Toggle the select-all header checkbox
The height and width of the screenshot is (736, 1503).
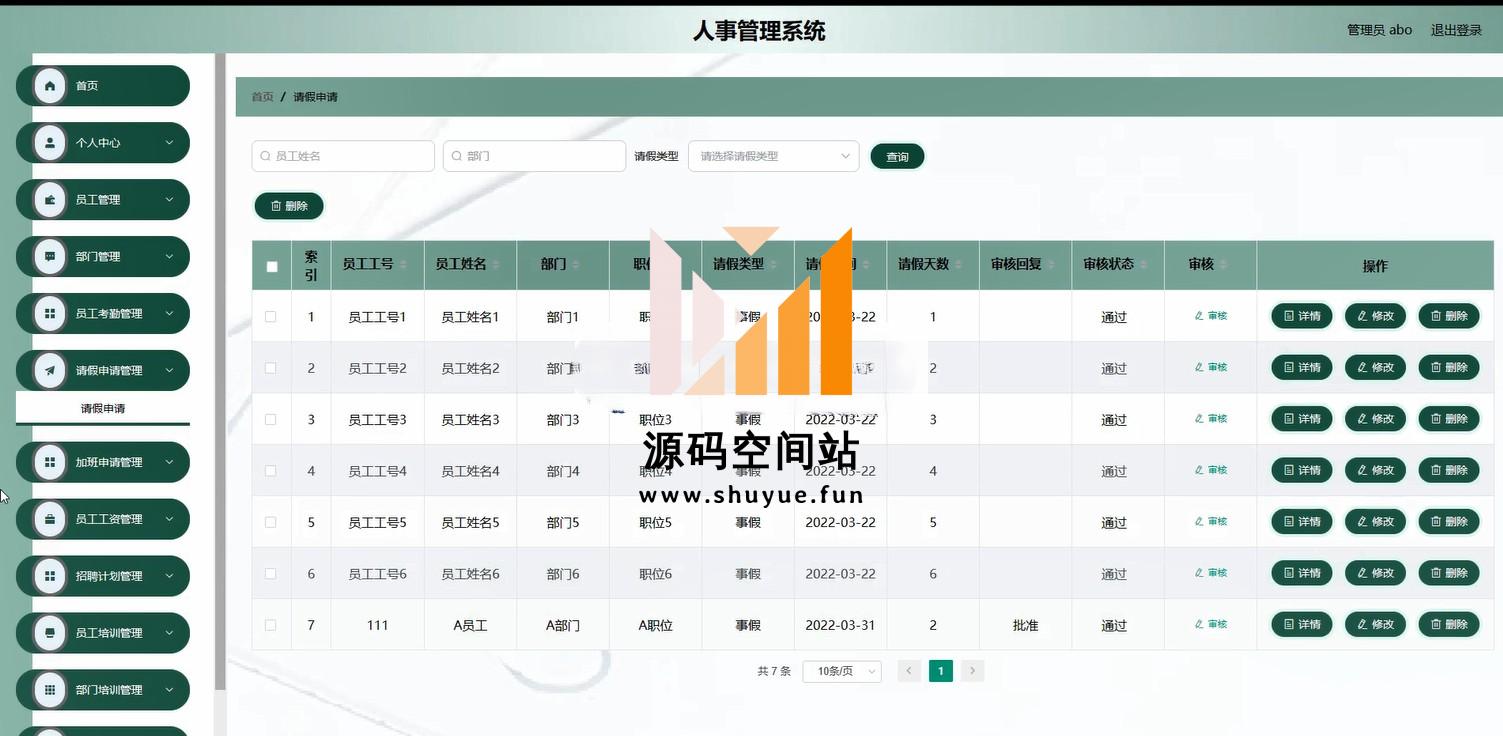tap(272, 266)
